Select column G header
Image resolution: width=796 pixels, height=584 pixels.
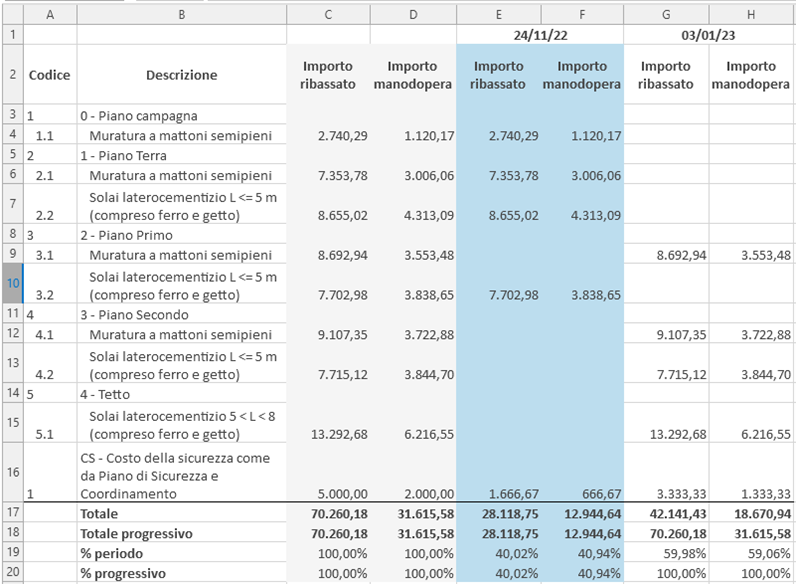coord(666,15)
